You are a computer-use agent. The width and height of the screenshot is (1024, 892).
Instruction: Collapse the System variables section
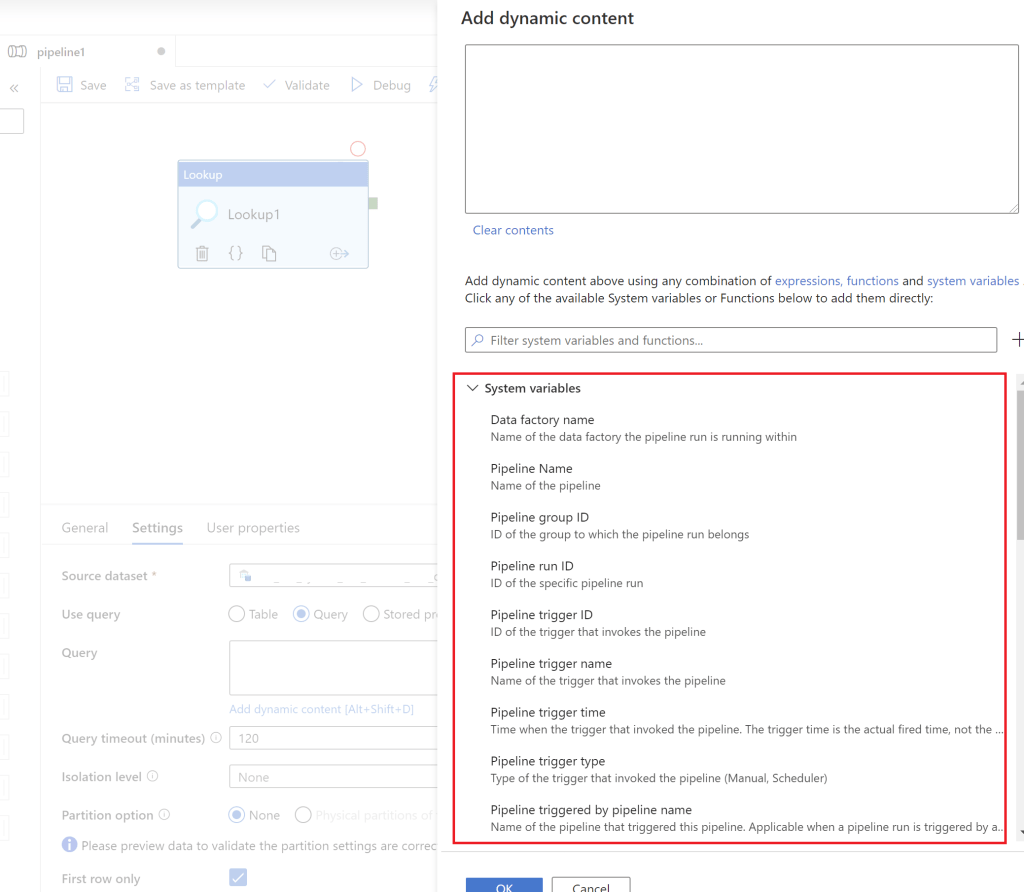[x=473, y=388]
